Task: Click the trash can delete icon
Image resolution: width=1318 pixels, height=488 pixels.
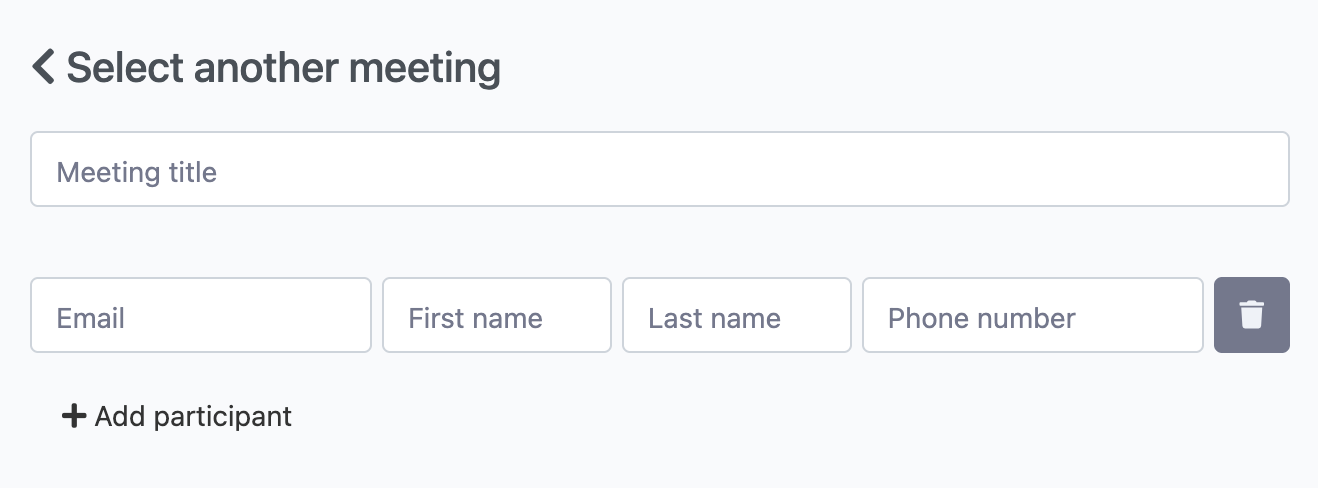Action: click(x=1251, y=315)
